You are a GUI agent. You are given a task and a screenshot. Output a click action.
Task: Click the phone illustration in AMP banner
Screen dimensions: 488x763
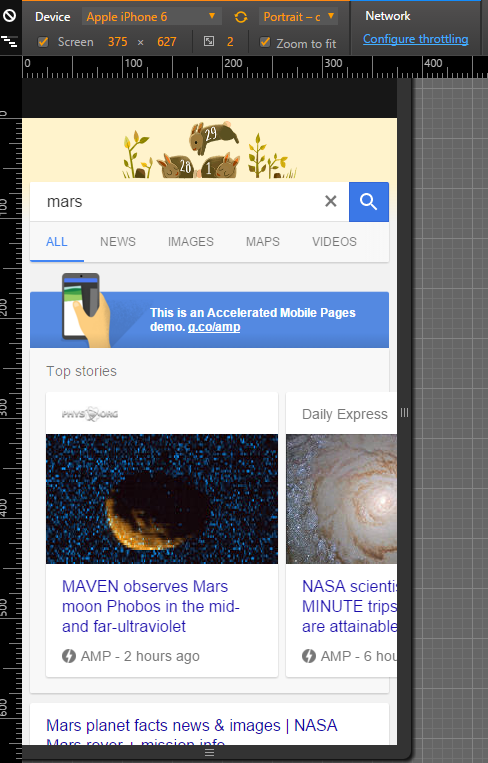click(86, 310)
